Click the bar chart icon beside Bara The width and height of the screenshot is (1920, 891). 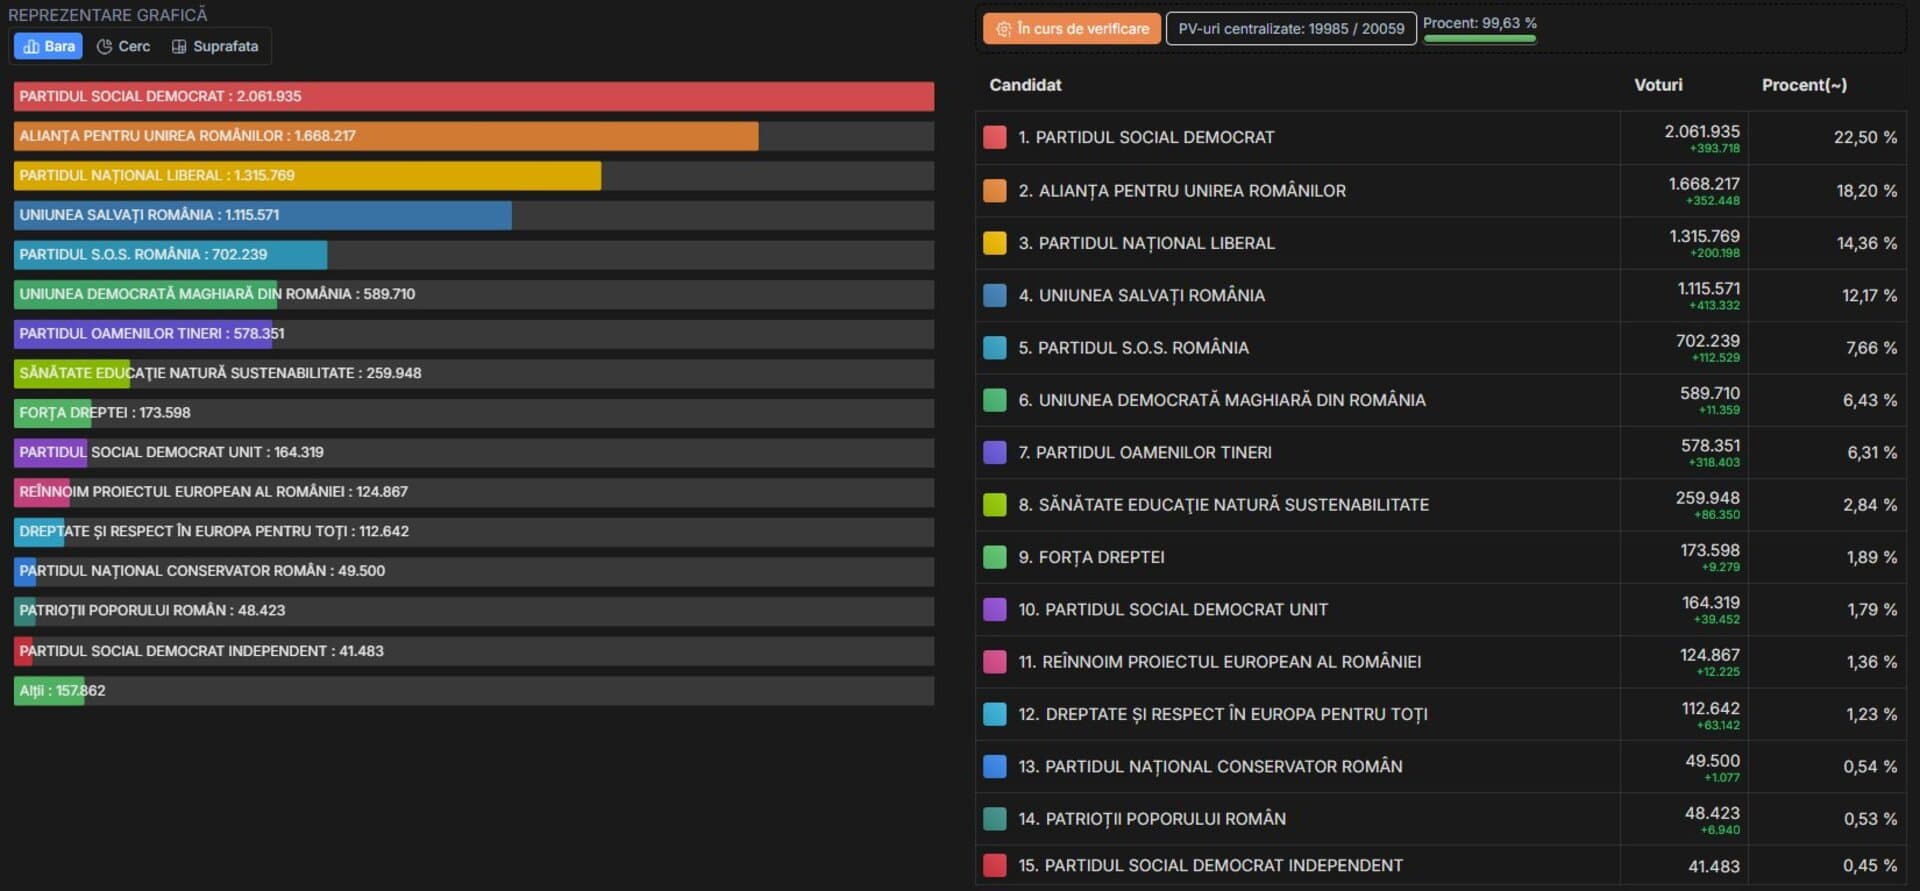click(x=31, y=46)
